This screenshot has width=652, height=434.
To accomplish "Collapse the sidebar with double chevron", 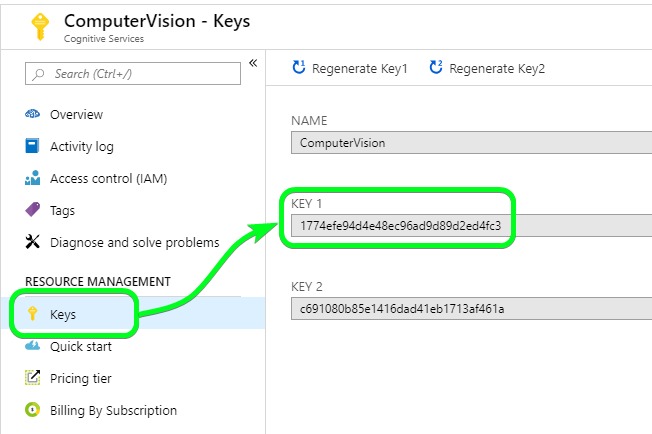I will pos(253,63).
